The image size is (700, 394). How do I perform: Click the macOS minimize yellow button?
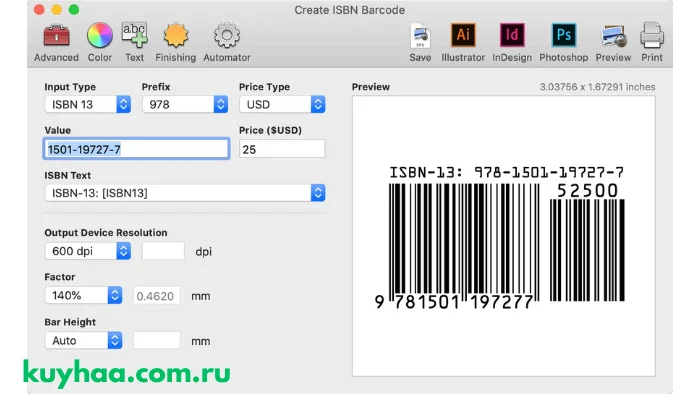tap(57, 10)
